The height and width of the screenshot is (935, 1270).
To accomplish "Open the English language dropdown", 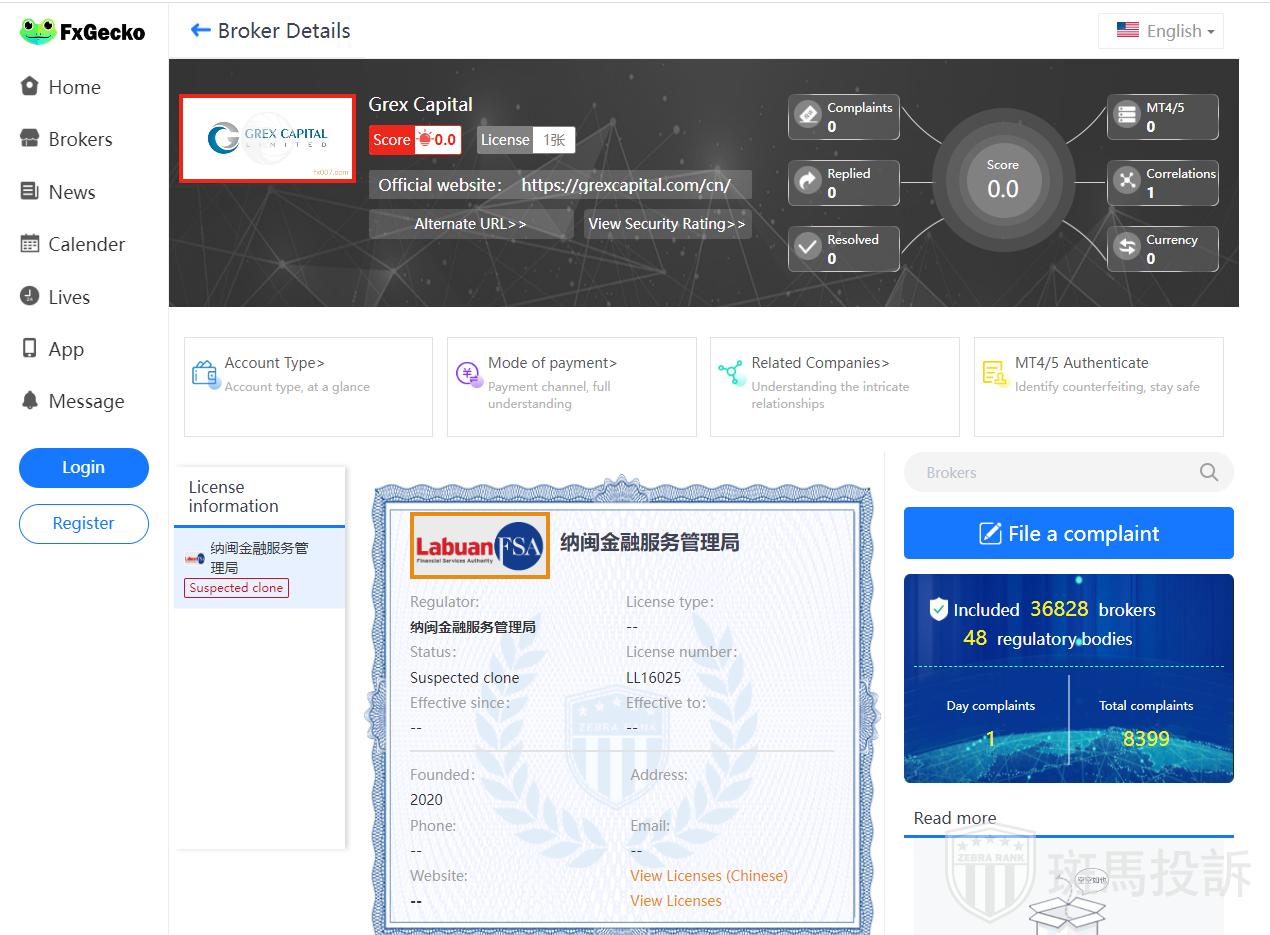I will [1161, 31].
